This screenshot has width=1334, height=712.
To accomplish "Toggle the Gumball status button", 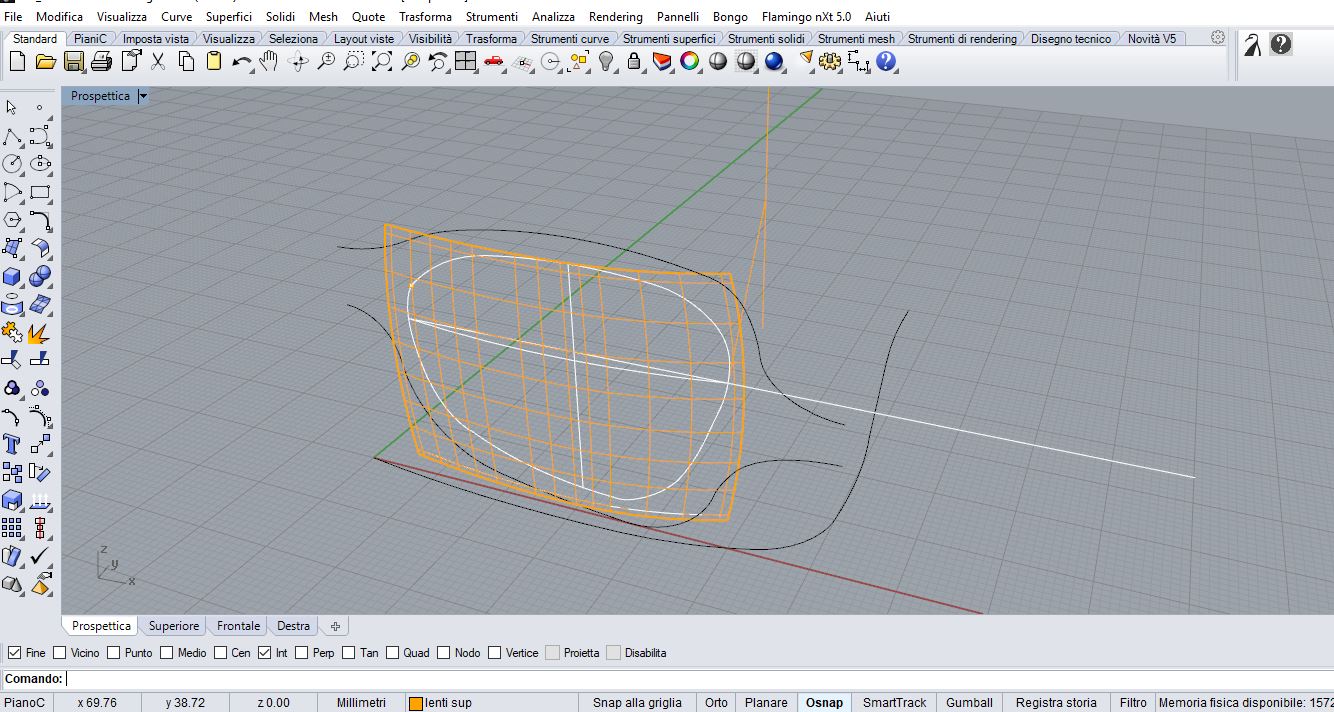I will [969, 703].
